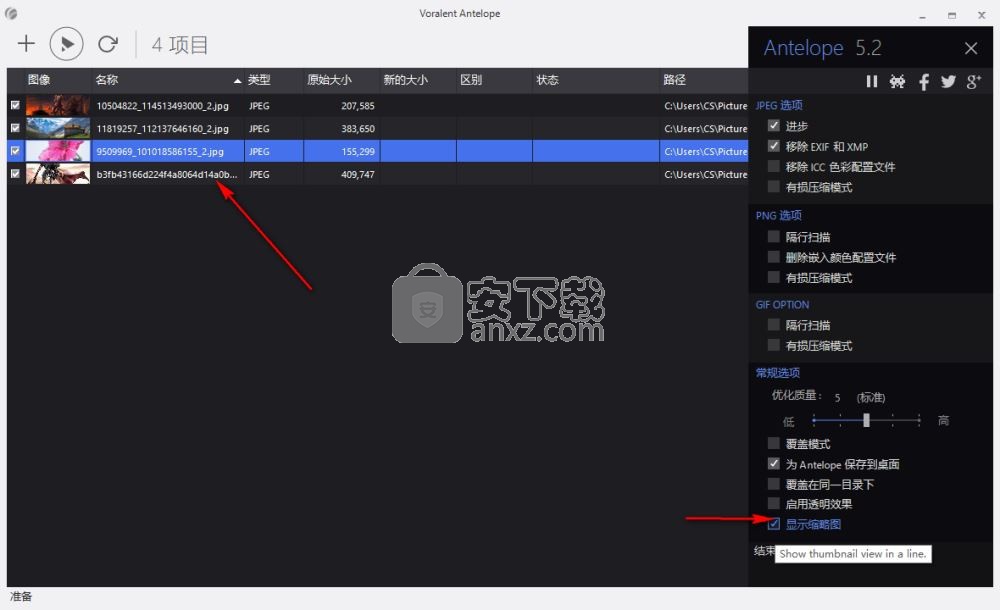Screen dimensions: 1000x610
Task: Click pink flower thumbnail of 9509969 file
Action: pyautogui.click(x=57, y=151)
